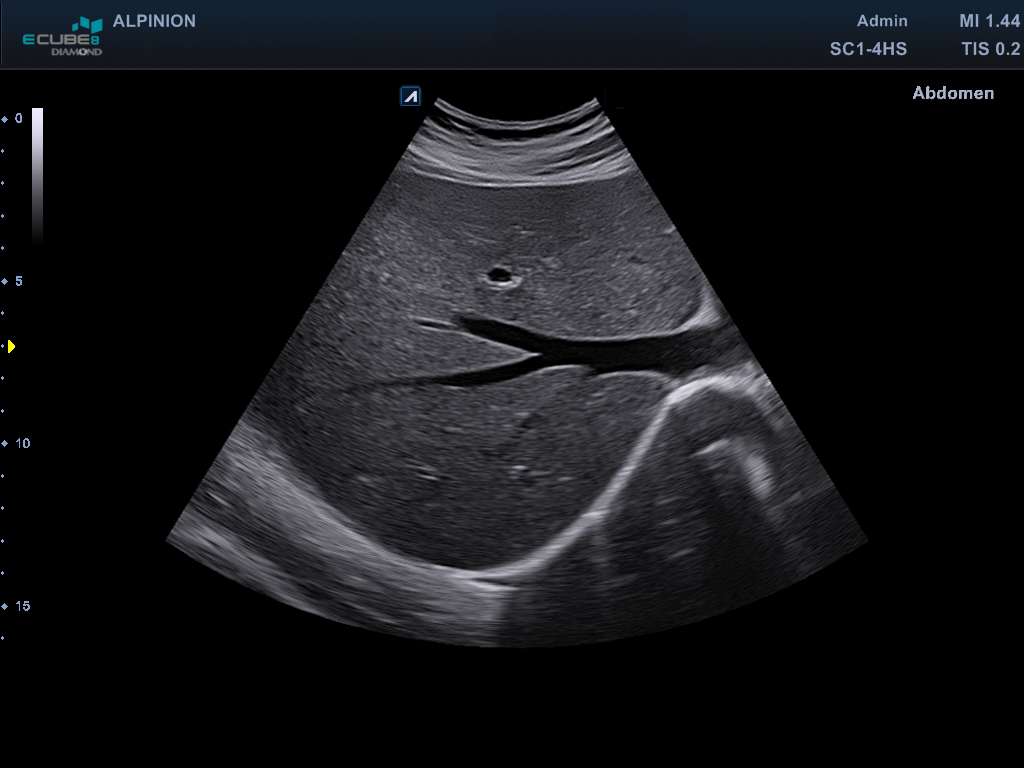Click the diamond marker at depth 10

pyautogui.click(x=4, y=443)
